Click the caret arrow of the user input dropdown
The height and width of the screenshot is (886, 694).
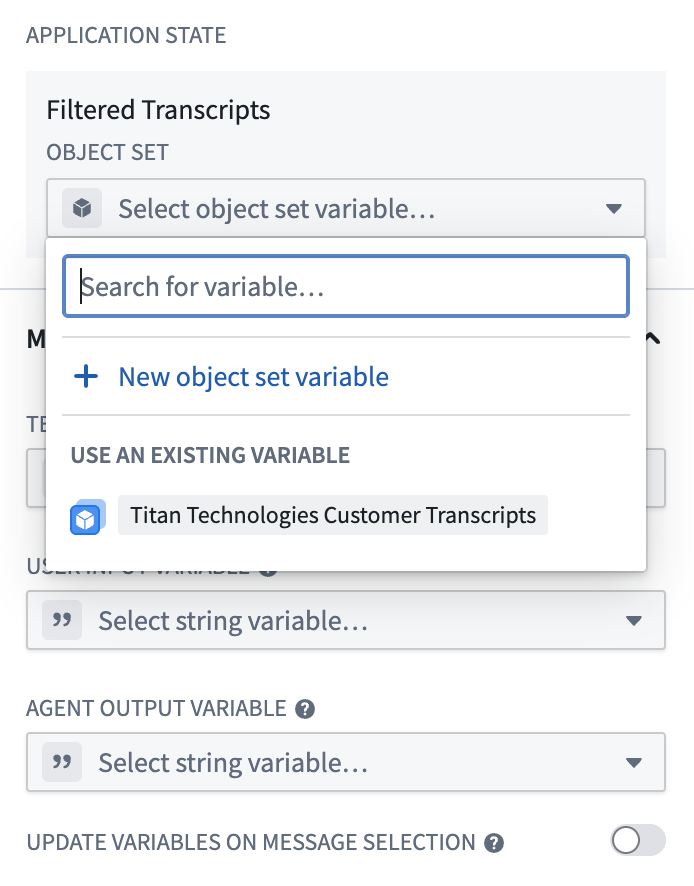pyautogui.click(x=634, y=621)
